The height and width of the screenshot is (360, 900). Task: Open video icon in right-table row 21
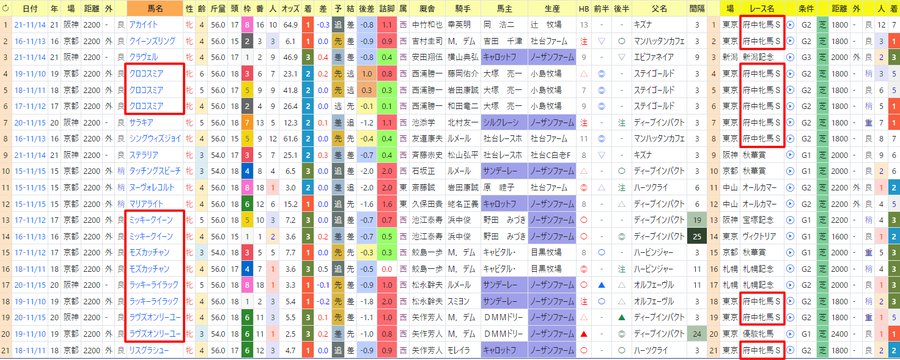(790, 350)
